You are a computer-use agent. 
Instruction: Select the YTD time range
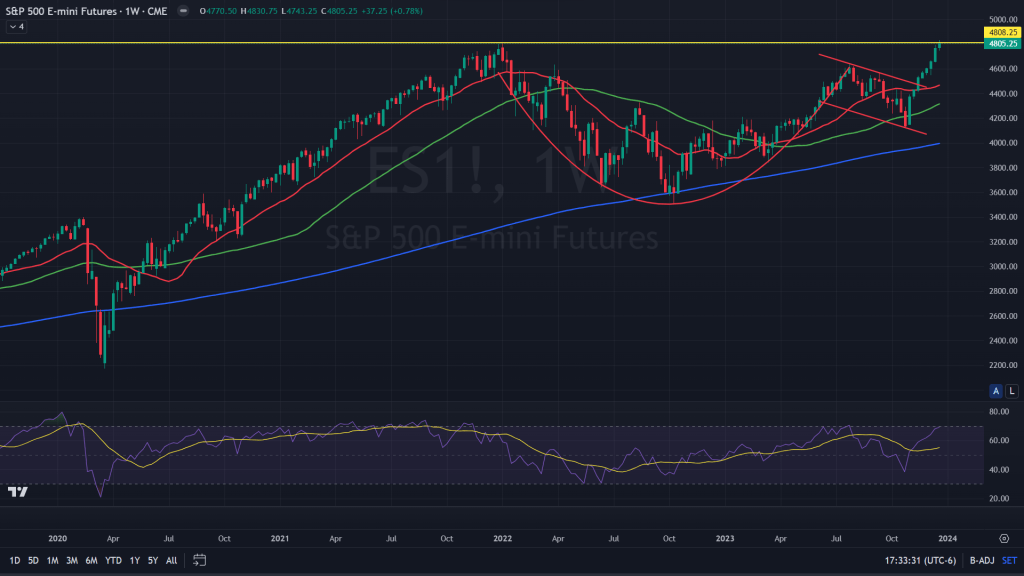click(113, 560)
